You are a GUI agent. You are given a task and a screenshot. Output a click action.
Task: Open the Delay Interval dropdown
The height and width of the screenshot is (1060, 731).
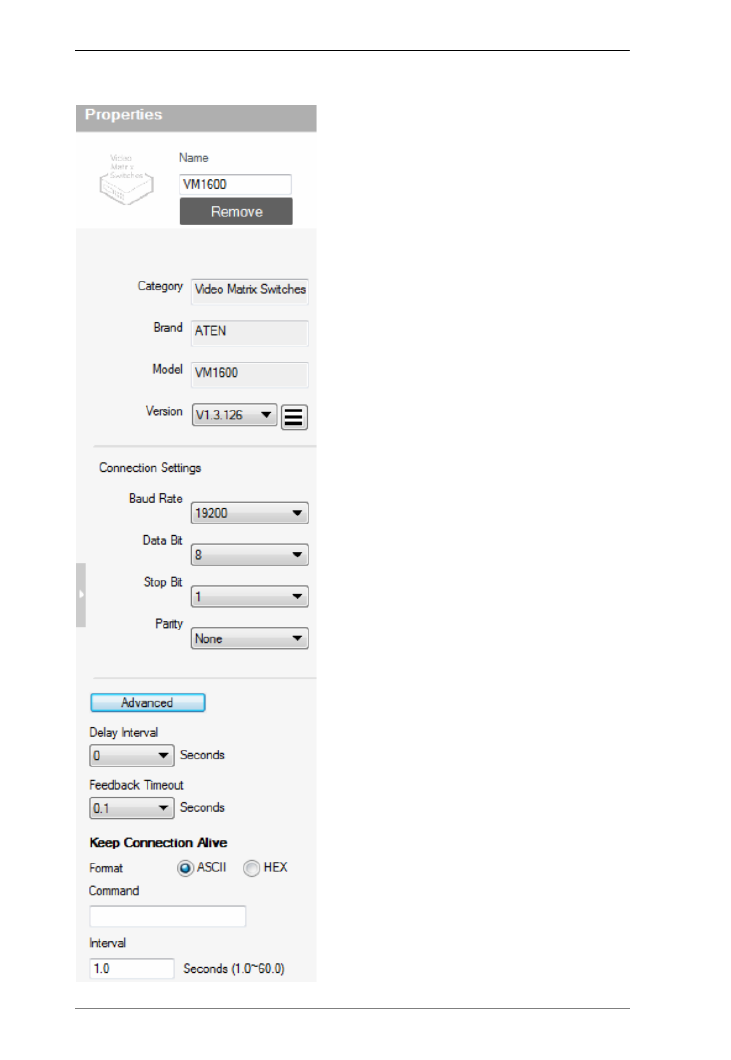(x=132, y=756)
